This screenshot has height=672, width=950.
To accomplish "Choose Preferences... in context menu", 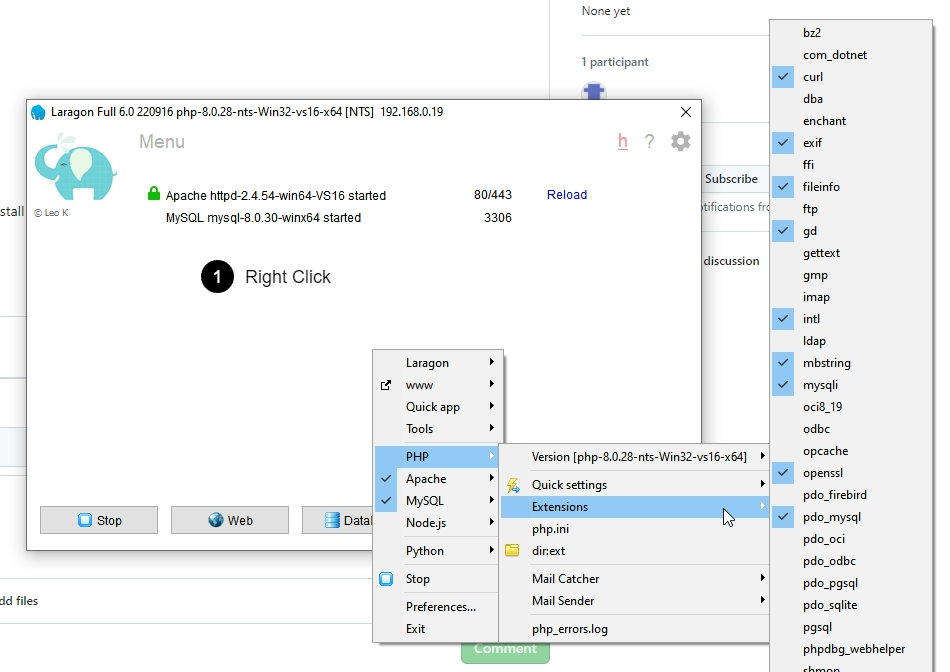I will (438, 607).
